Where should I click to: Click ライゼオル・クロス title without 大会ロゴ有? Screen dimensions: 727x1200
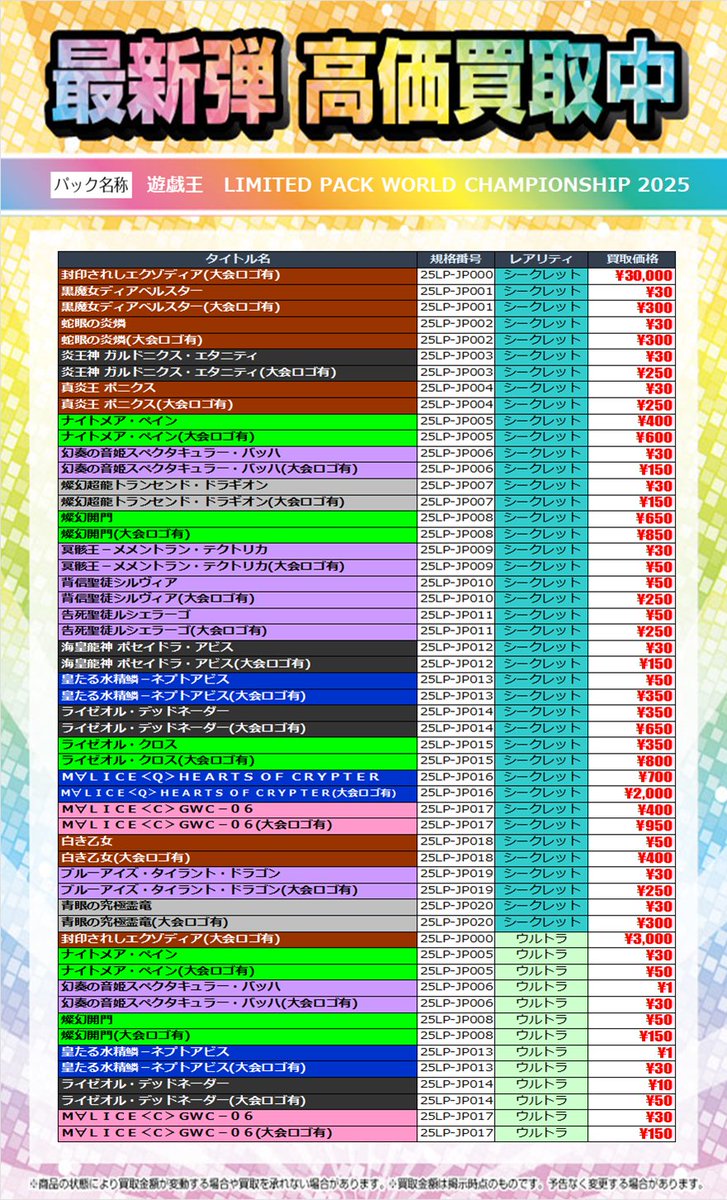(237, 745)
